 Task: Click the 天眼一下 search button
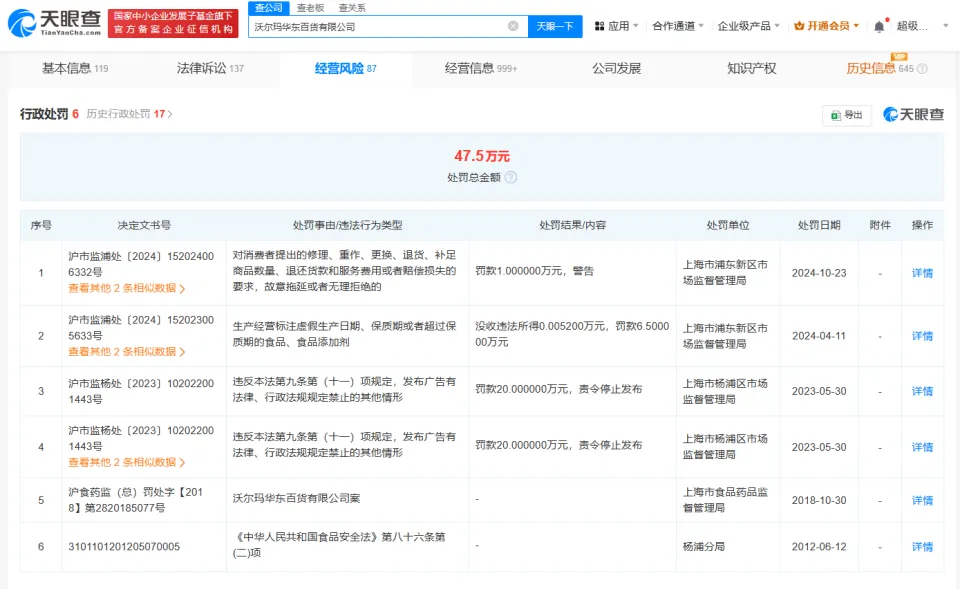(556, 26)
